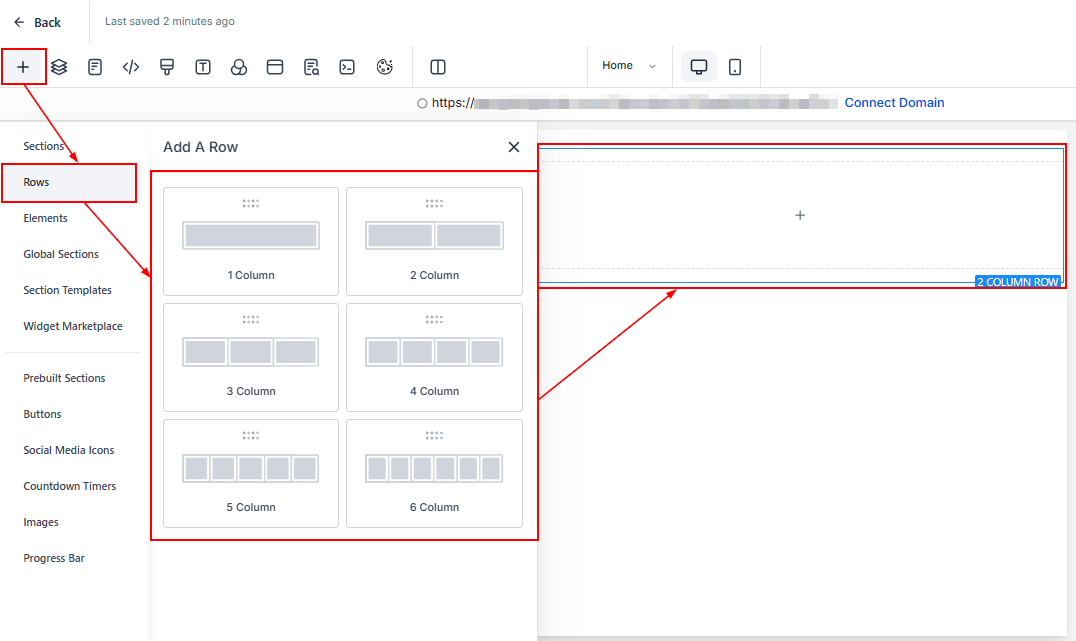Click the plus add element icon

(23, 67)
